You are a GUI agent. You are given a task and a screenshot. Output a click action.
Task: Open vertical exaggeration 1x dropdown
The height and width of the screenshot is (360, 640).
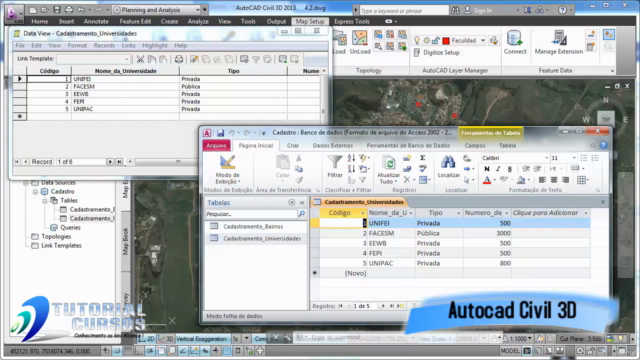coord(247,339)
